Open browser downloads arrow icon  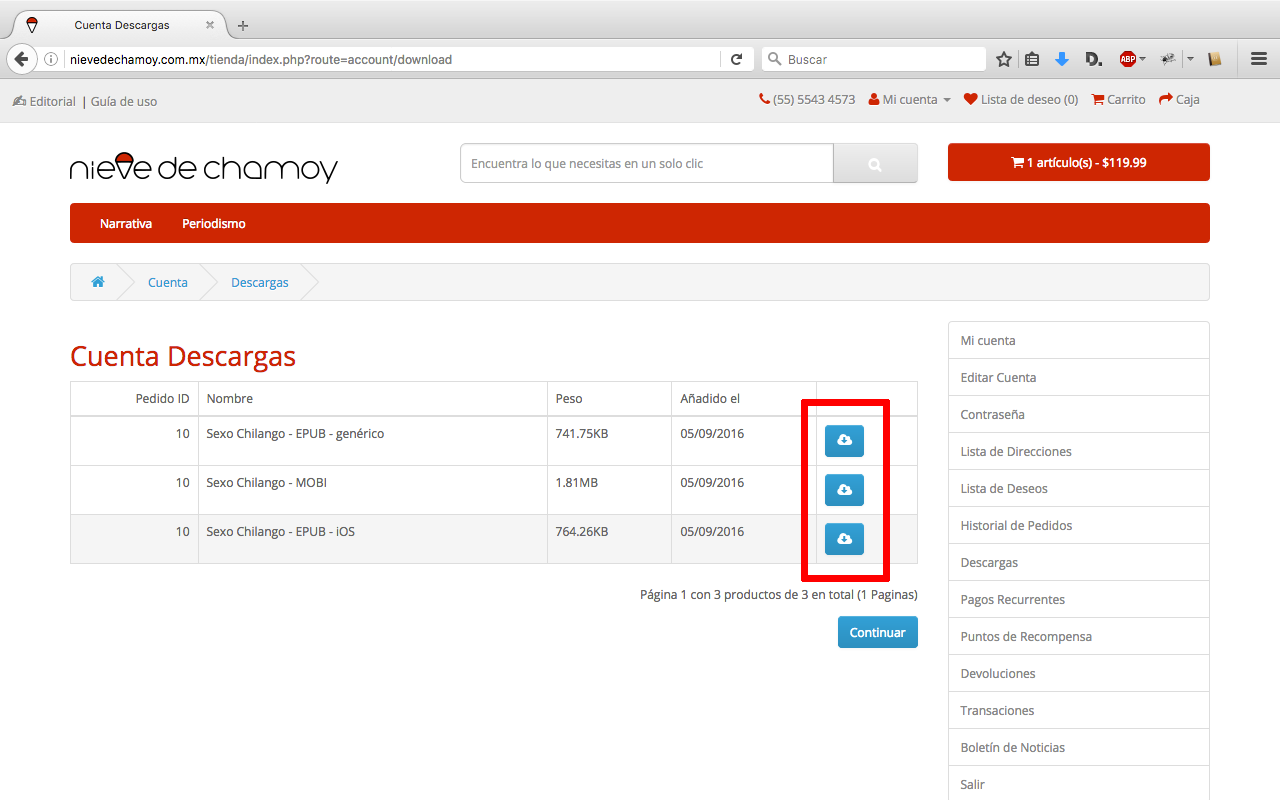[1062, 59]
